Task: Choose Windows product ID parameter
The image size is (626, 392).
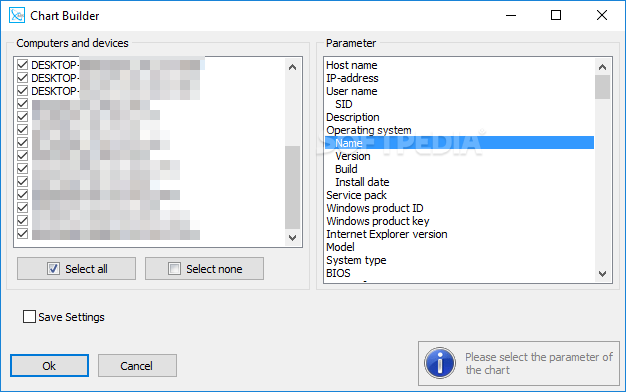Action: [x=459, y=208]
